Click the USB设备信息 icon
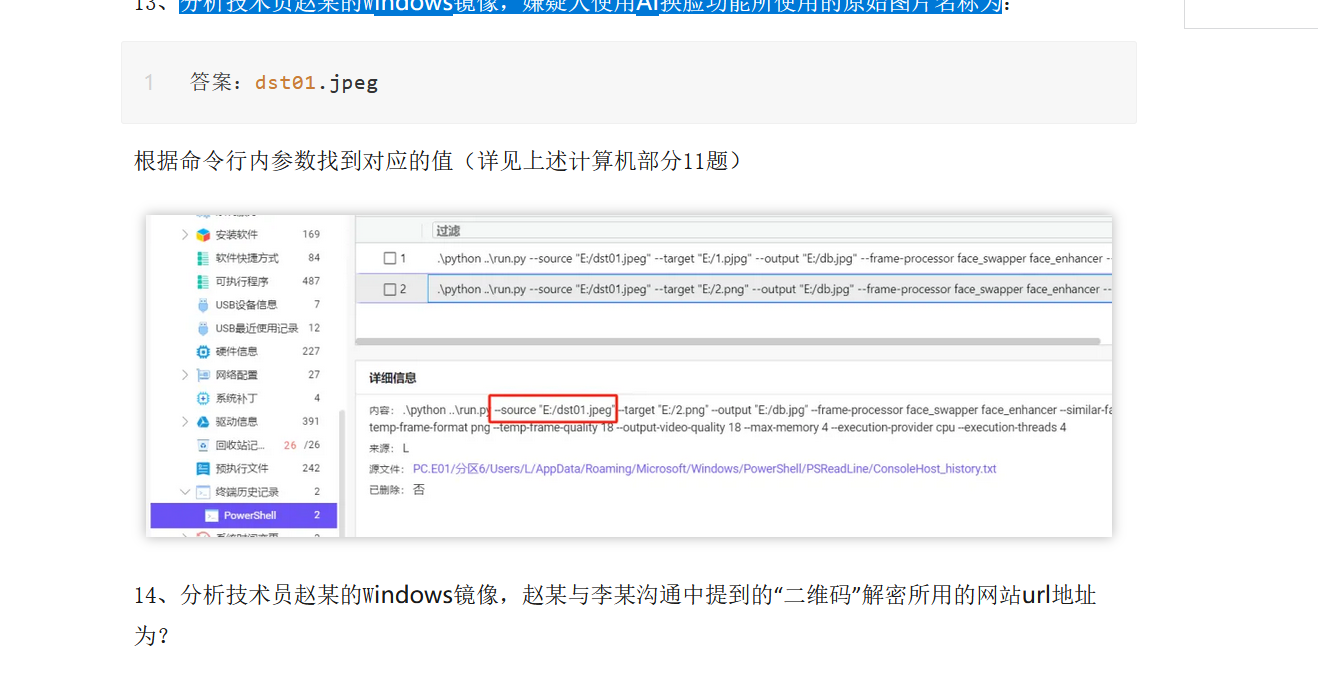This screenshot has height=673, width=1318. (x=203, y=305)
